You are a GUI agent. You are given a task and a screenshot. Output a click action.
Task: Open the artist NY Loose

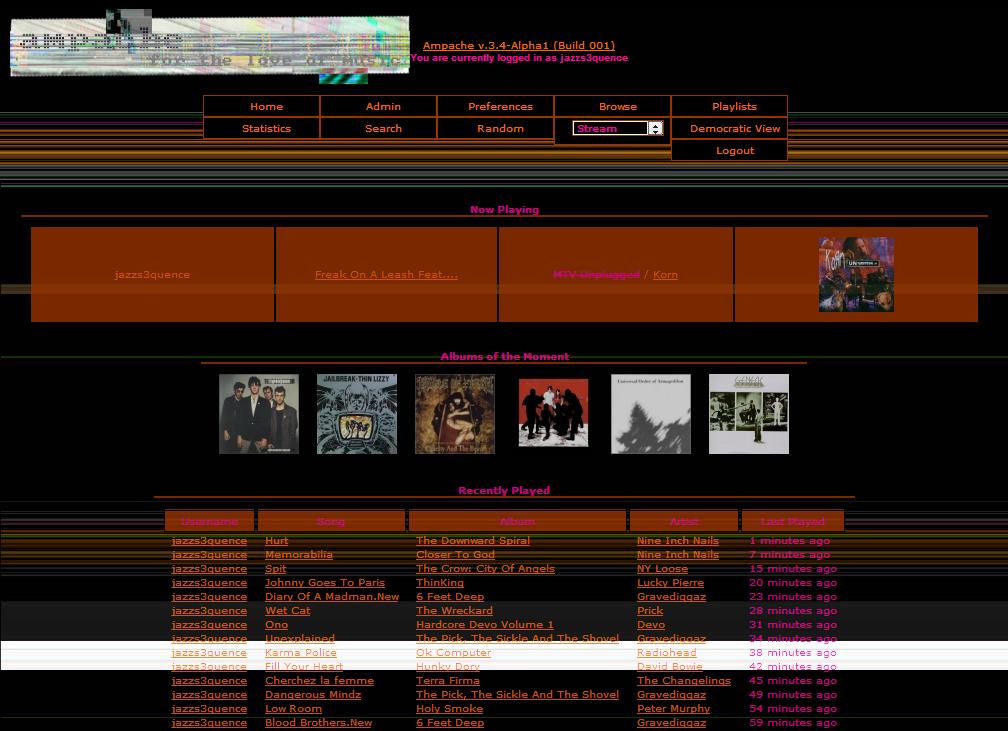tap(662, 569)
